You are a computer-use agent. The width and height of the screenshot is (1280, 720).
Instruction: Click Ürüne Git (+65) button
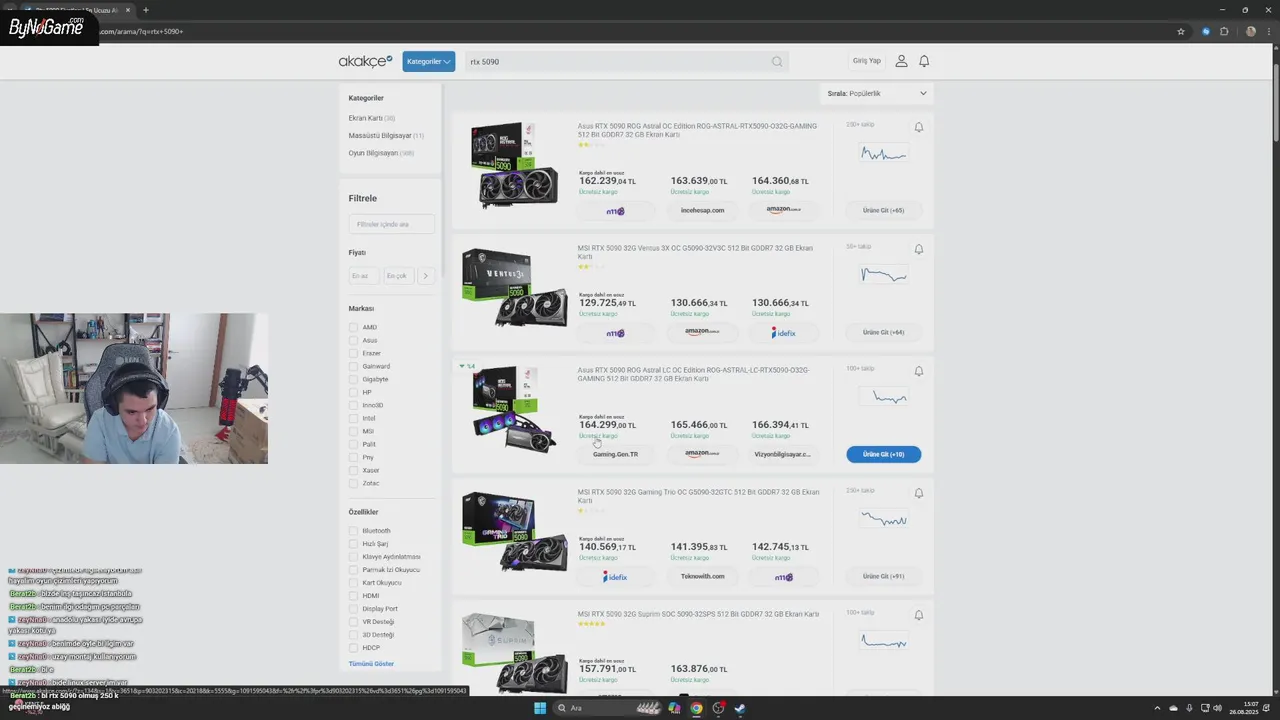[x=883, y=210]
